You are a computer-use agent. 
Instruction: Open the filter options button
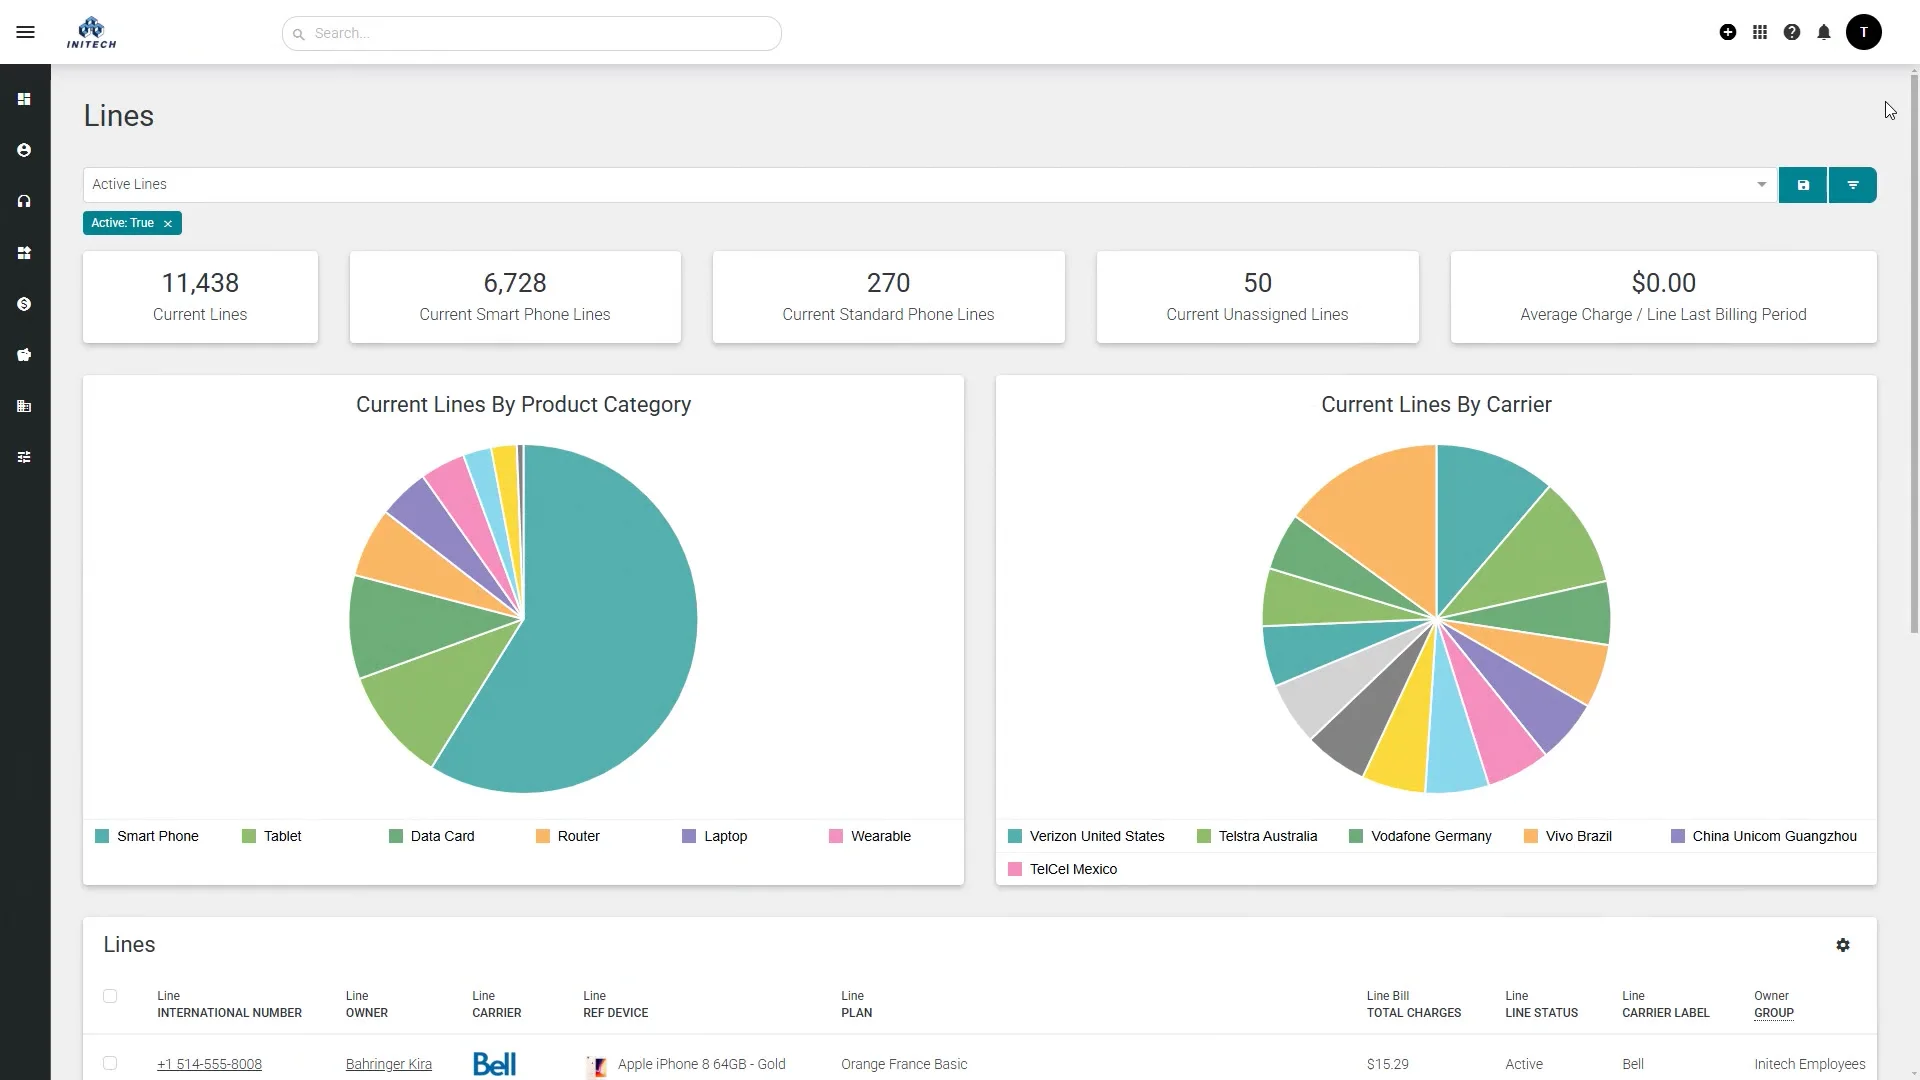point(1852,185)
